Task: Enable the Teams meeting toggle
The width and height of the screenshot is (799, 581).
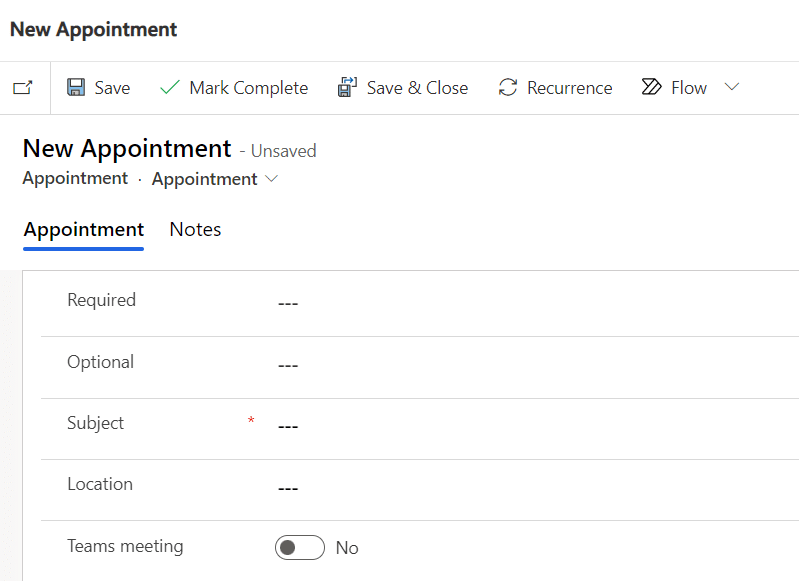Action: pos(300,548)
